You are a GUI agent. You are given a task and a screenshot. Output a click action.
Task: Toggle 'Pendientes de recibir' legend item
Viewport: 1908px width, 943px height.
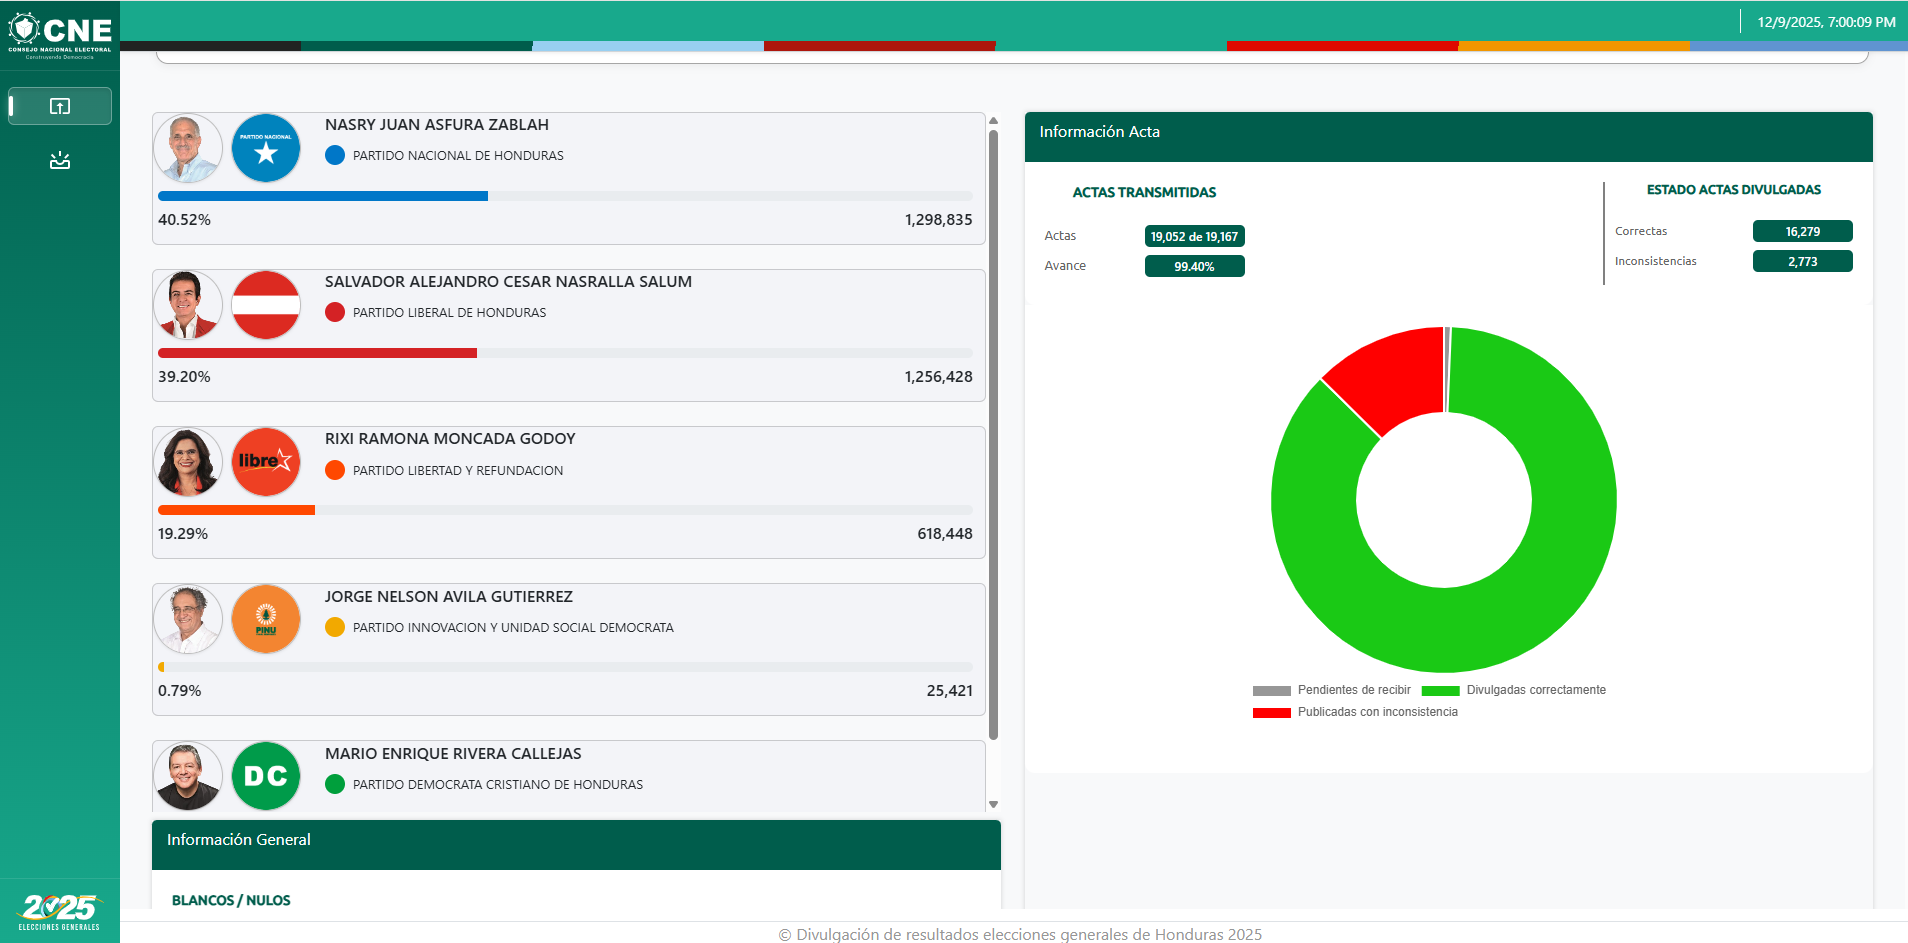1331,690
